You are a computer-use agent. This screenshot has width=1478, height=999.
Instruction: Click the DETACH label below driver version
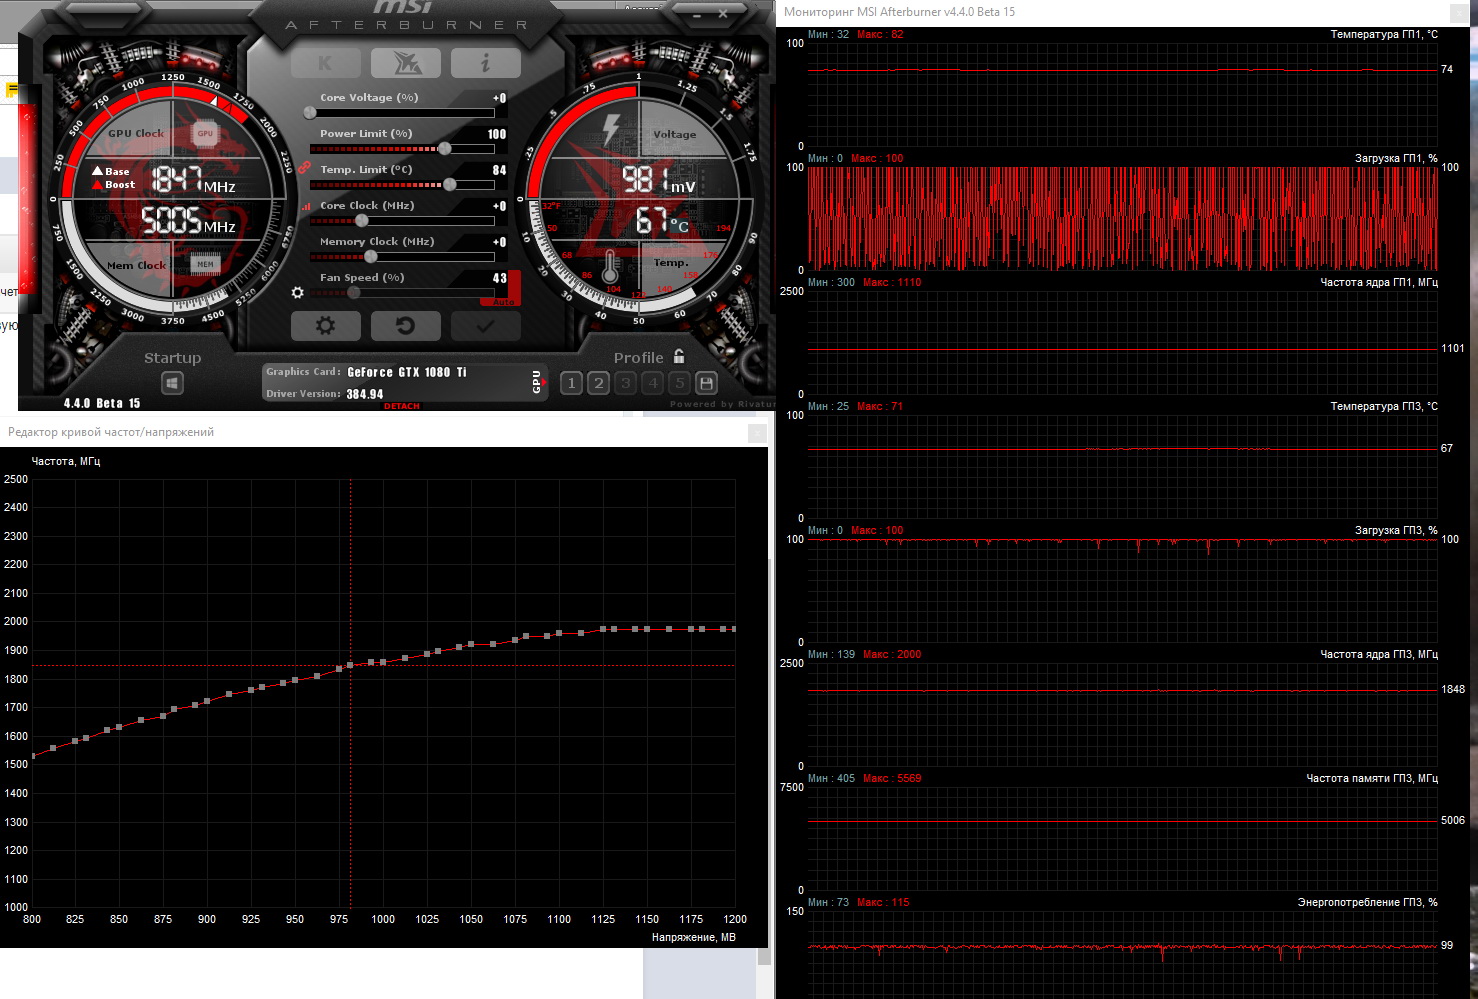click(x=402, y=406)
